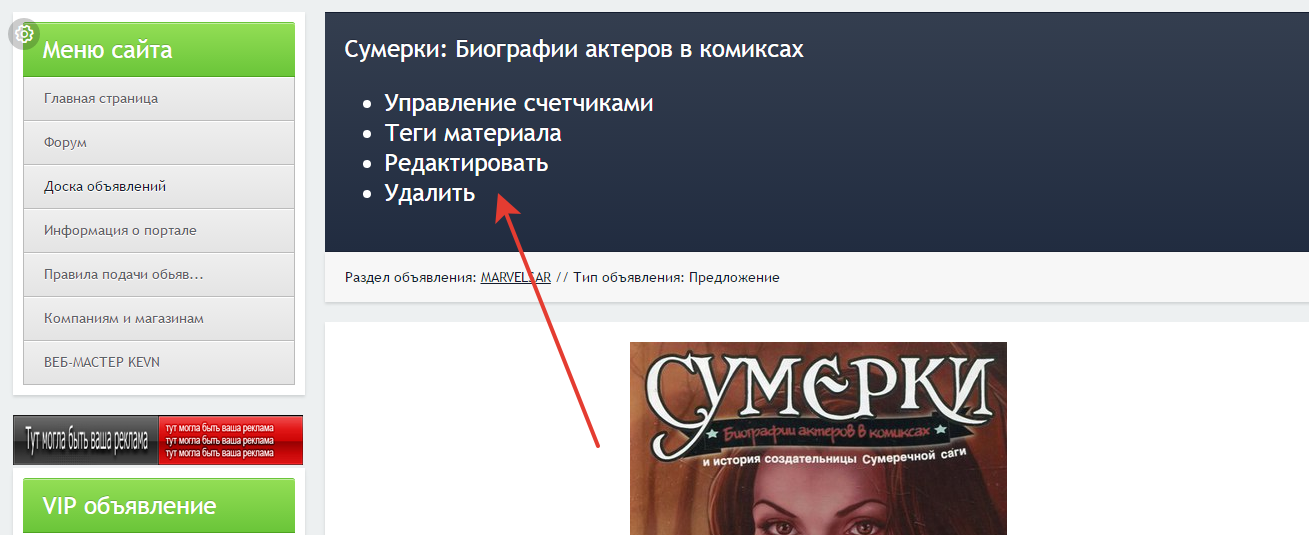Click the VIP объявление header
Viewport: 1309px width, 535px height.
click(159, 506)
